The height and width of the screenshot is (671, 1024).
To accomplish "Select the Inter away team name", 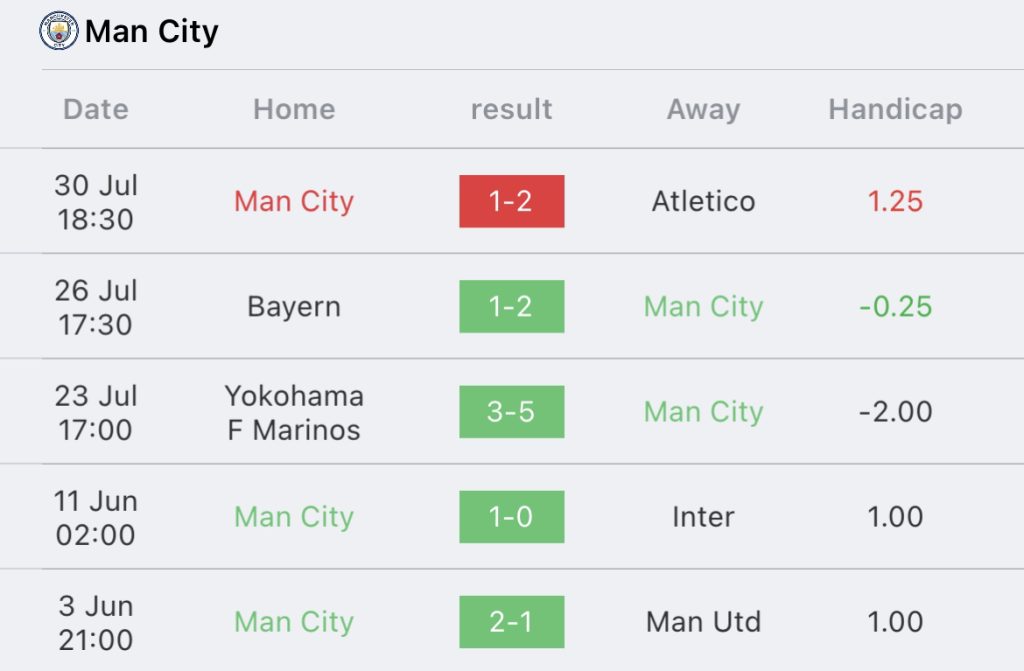I will pos(703,517).
